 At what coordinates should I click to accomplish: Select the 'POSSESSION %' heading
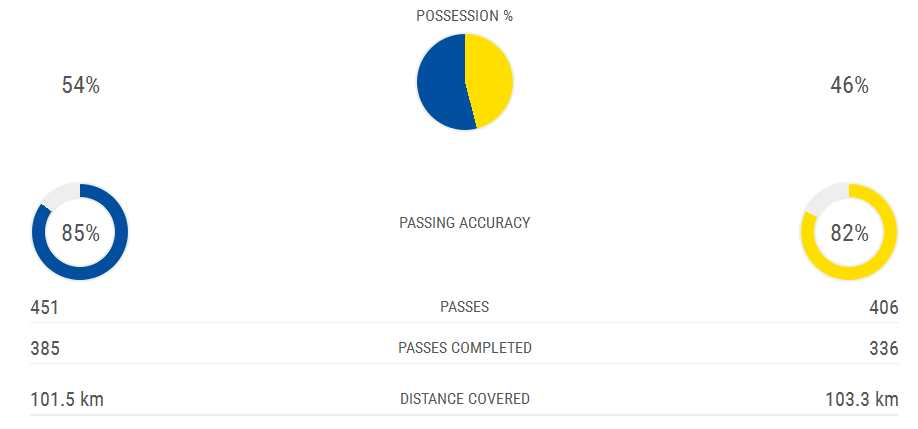(x=465, y=16)
